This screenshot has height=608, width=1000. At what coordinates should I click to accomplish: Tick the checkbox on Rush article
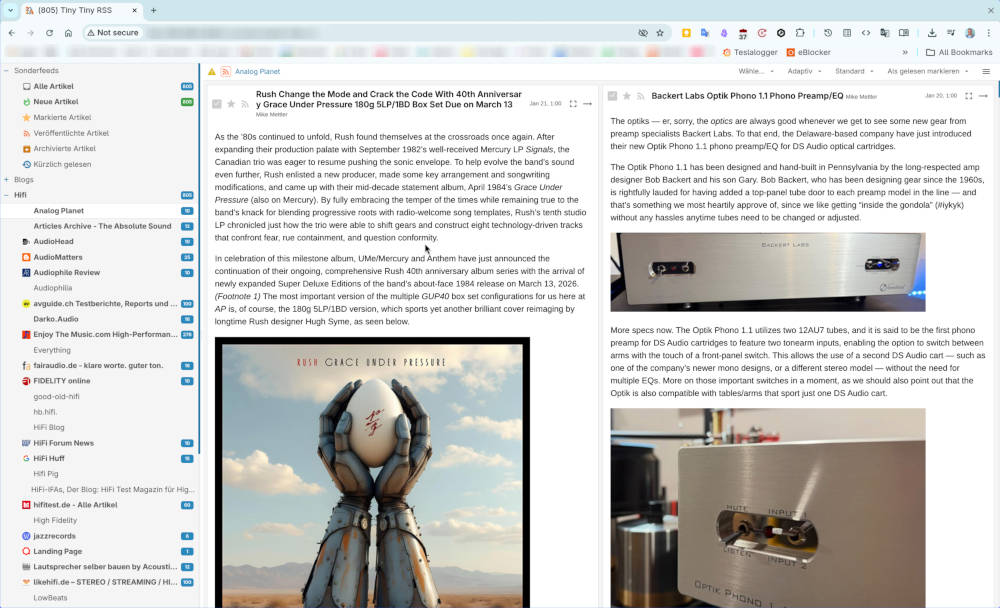point(217,104)
